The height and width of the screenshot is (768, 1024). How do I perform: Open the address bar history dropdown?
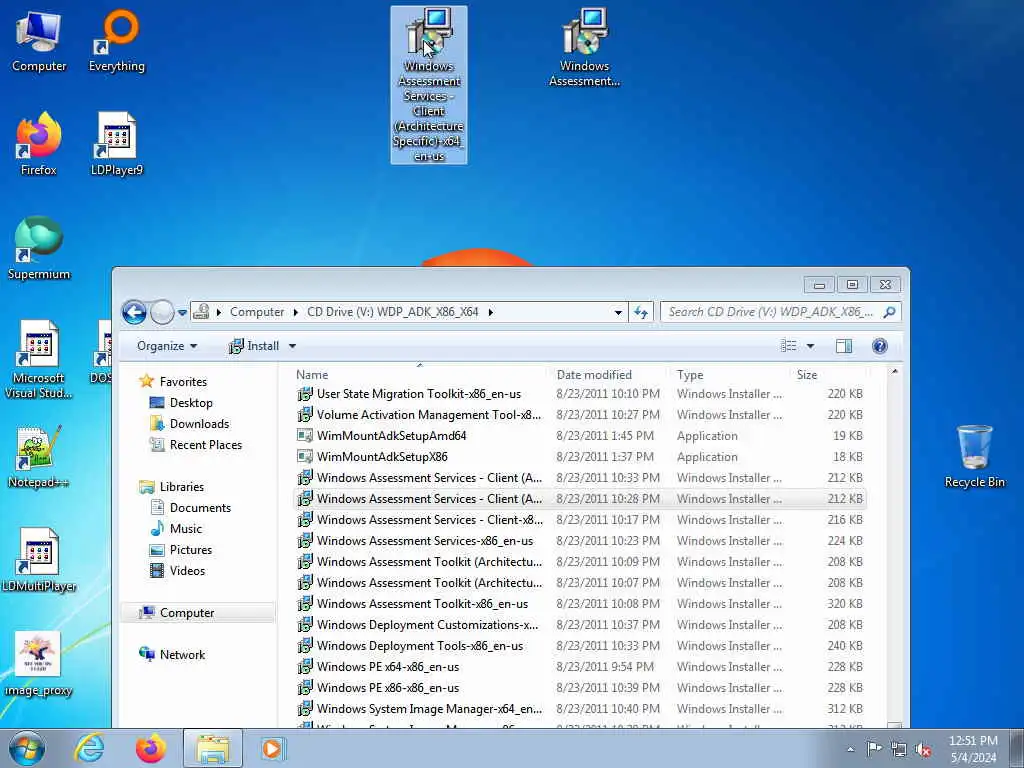[618, 312]
